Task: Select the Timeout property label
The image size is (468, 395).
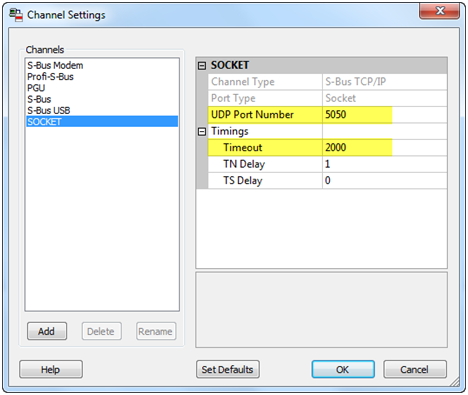Action: pos(243,147)
